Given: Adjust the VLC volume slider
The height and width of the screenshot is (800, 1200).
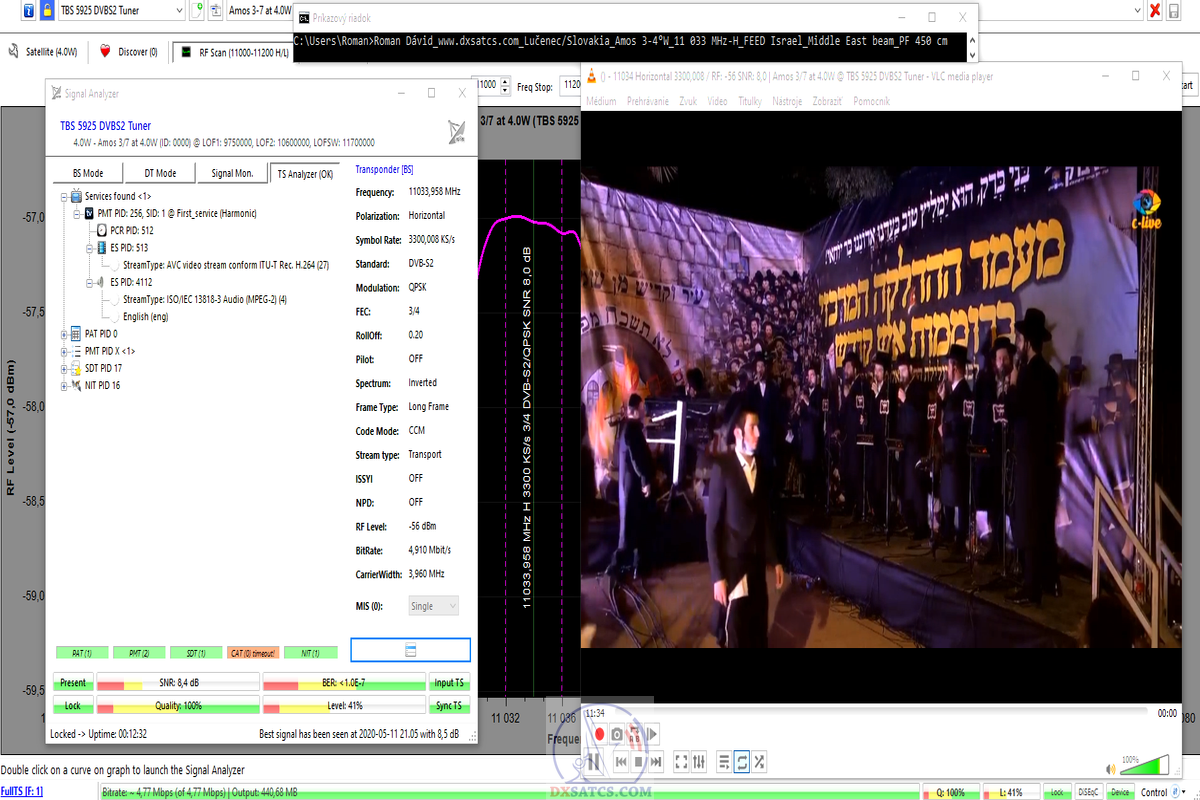Looking at the screenshot, I should point(1143,766).
